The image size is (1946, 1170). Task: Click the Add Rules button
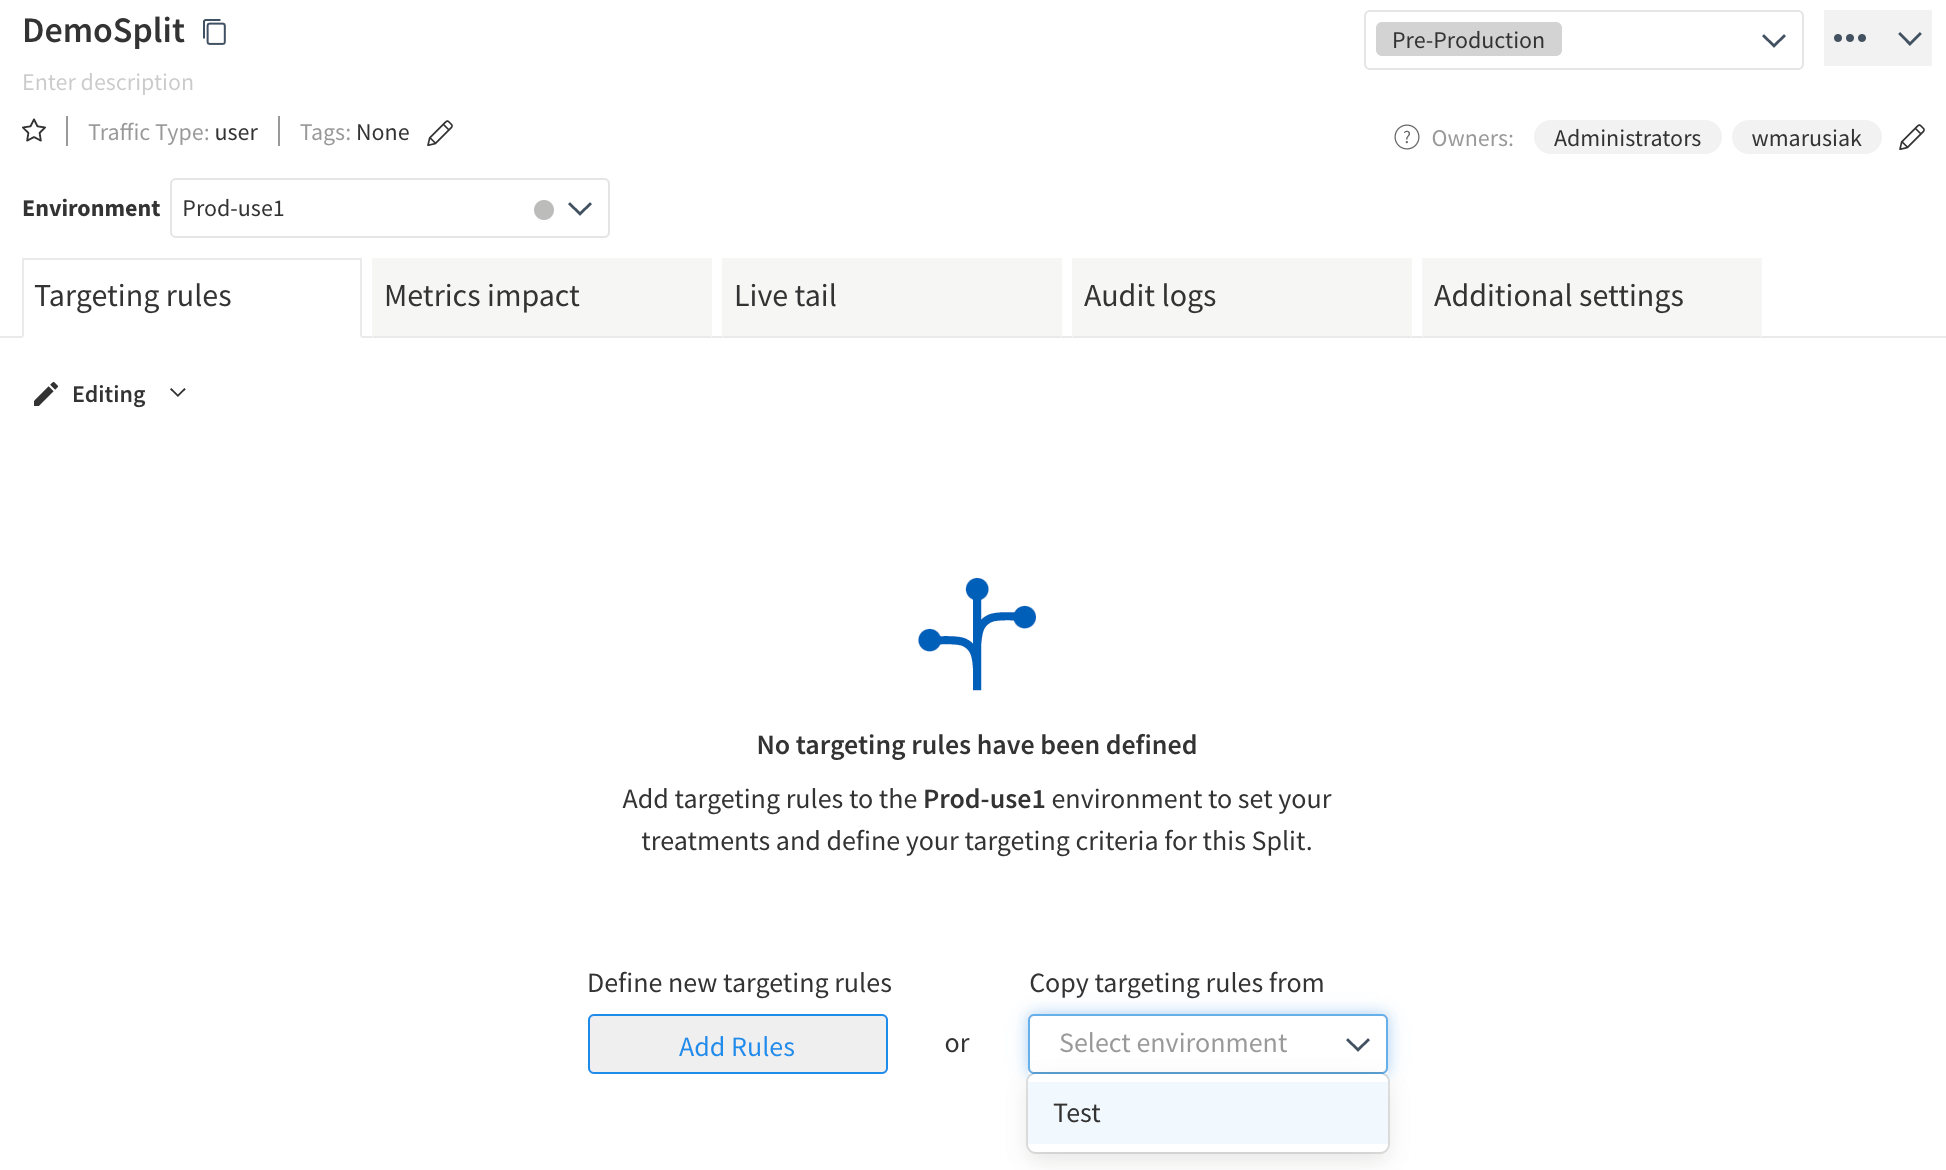pyautogui.click(x=737, y=1044)
